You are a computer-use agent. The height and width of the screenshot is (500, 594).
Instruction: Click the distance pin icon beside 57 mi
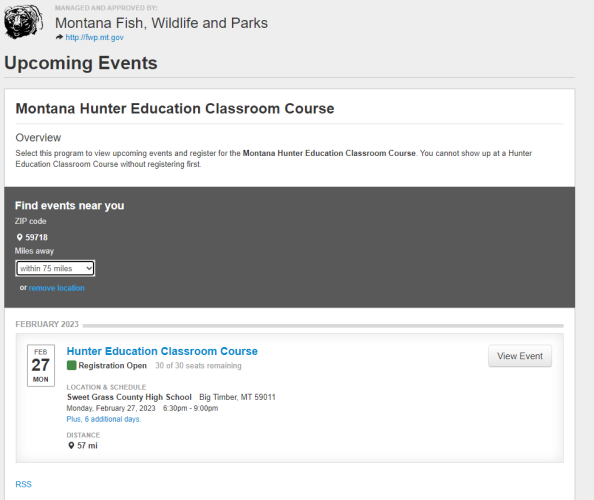[71, 445]
